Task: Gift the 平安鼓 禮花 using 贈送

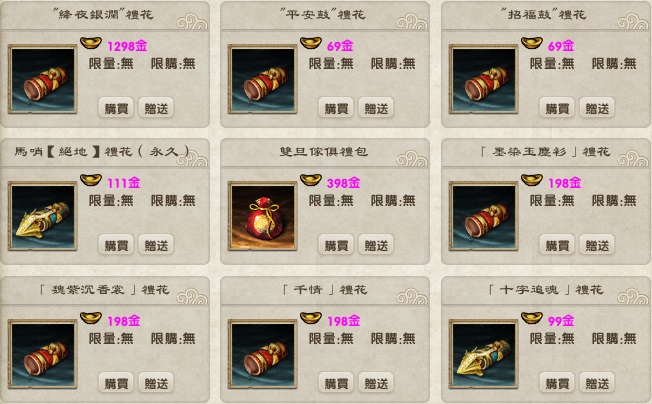Action: tap(376, 108)
